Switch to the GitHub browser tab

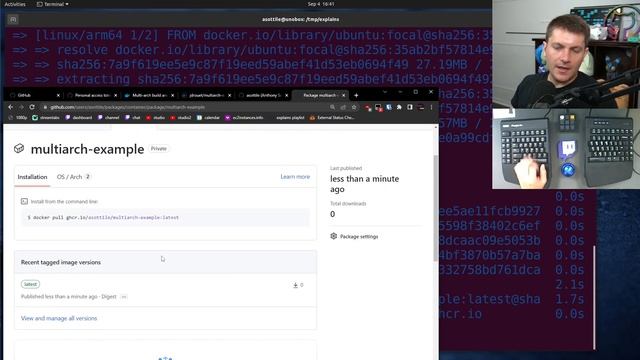[34, 95]
